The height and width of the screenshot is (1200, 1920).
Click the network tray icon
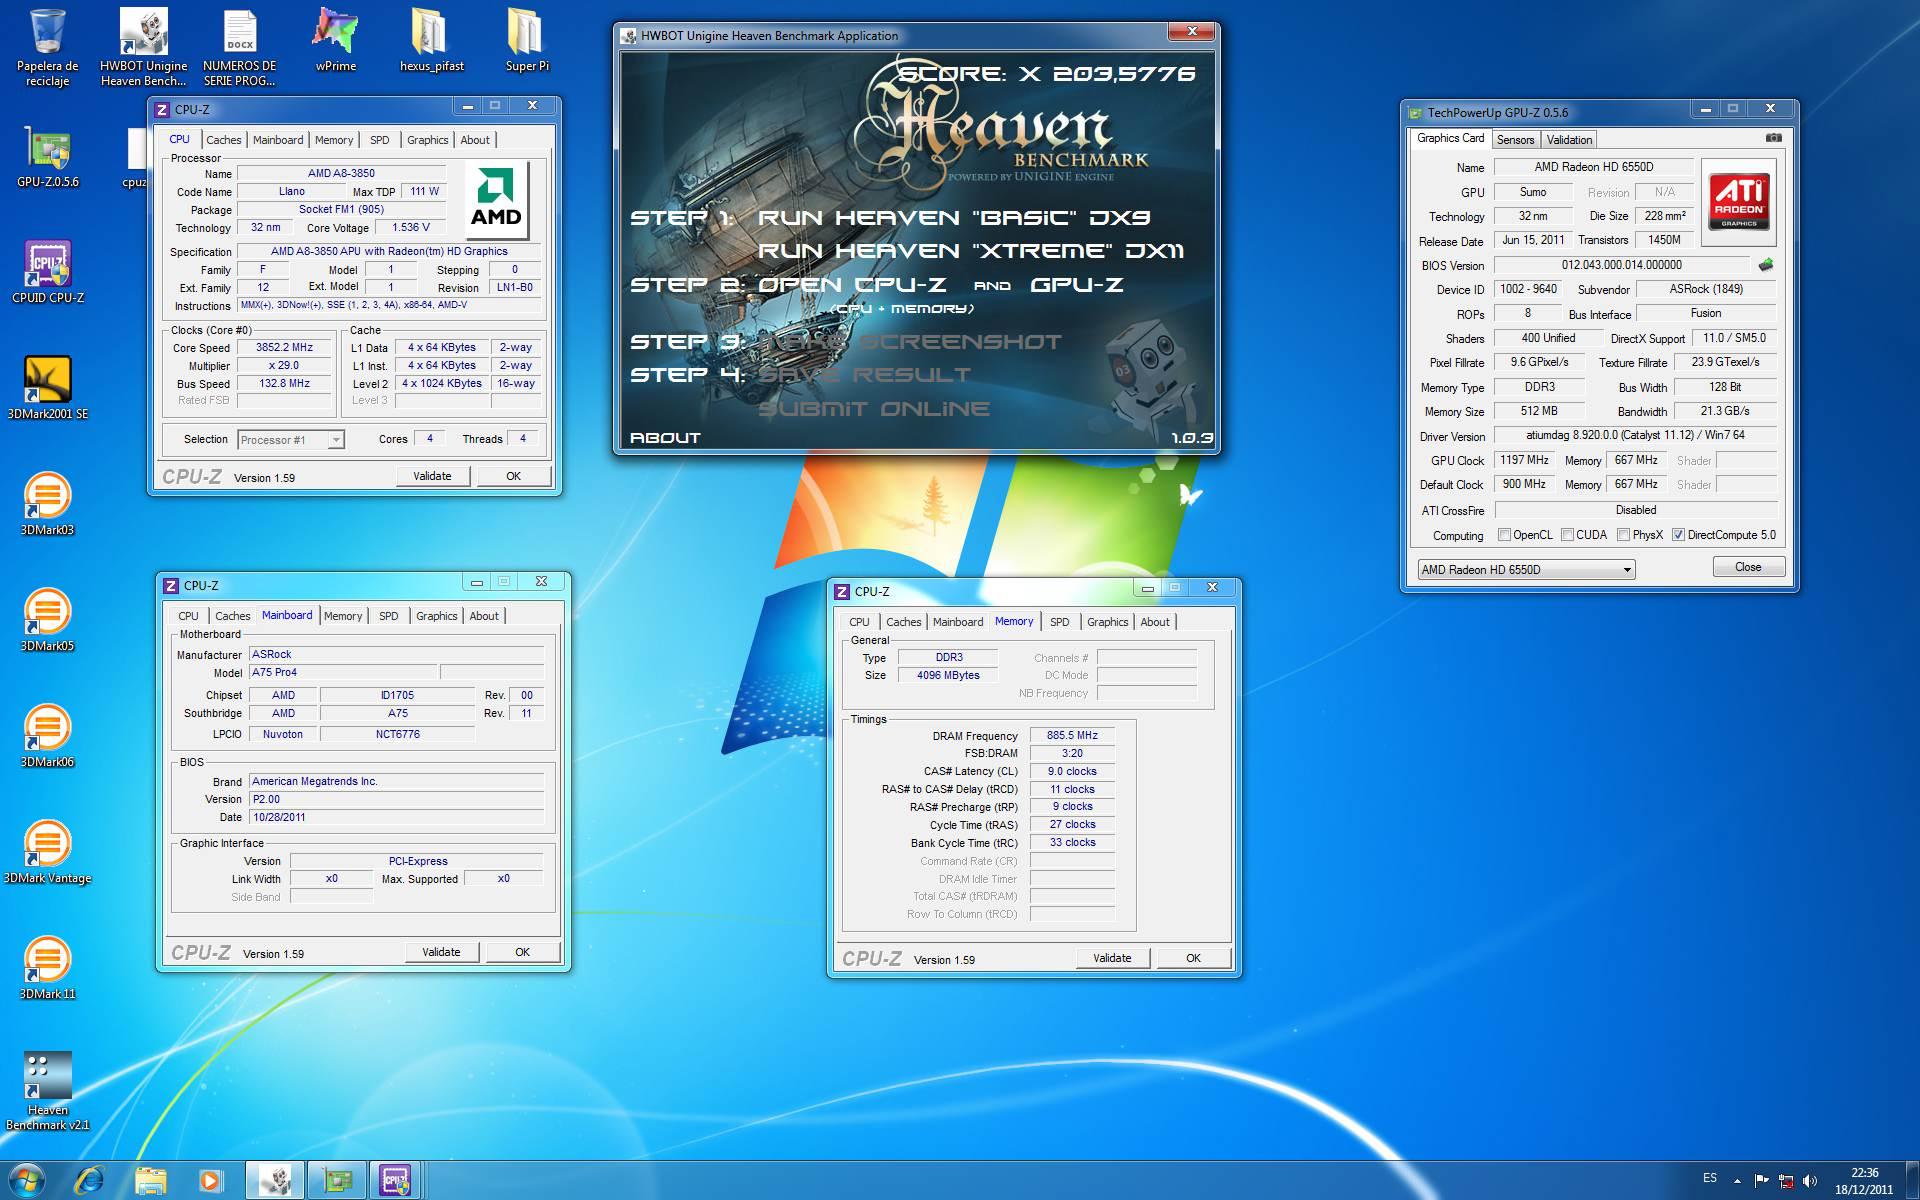(x=1786, y=1181)
